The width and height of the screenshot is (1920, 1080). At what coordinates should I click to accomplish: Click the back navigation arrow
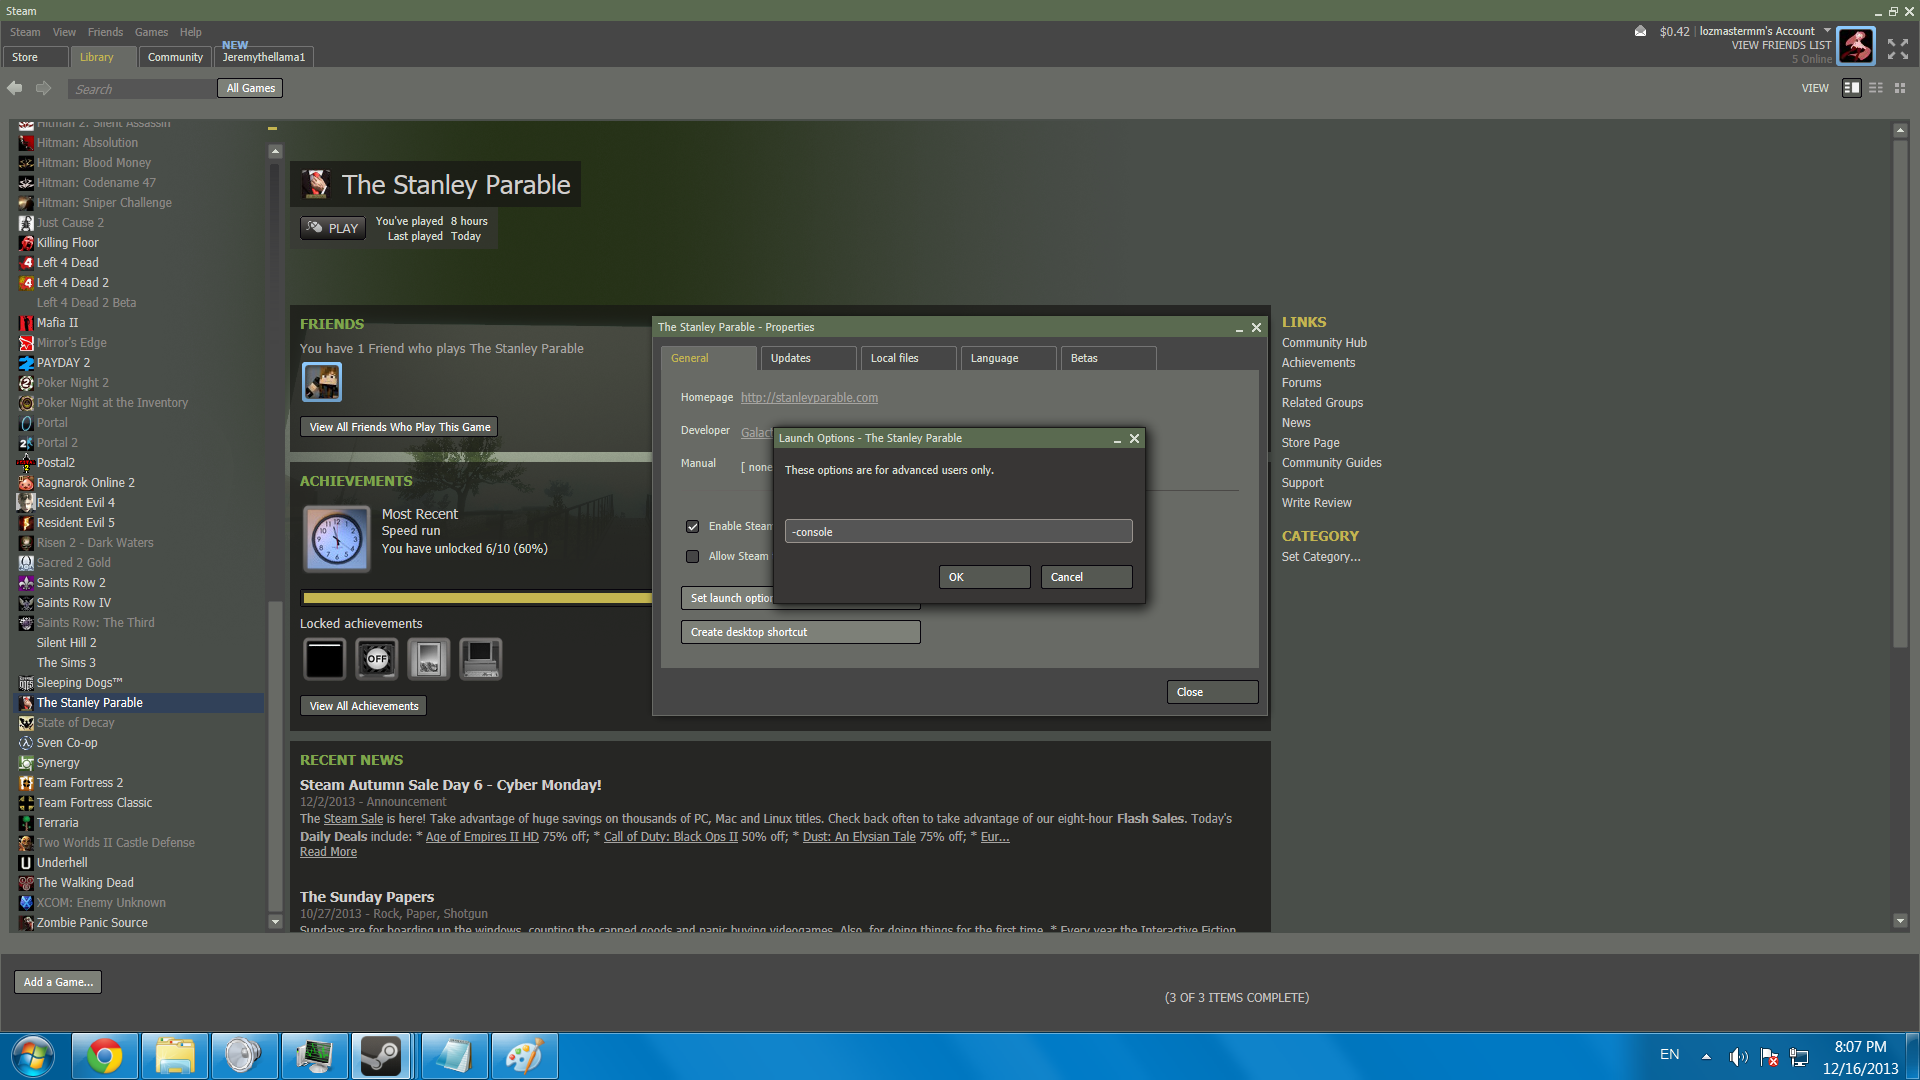pos(15,88)
